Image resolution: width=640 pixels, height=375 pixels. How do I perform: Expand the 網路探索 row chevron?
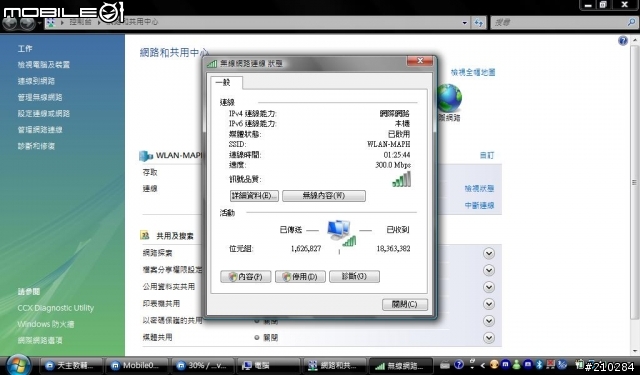point(489,253)
